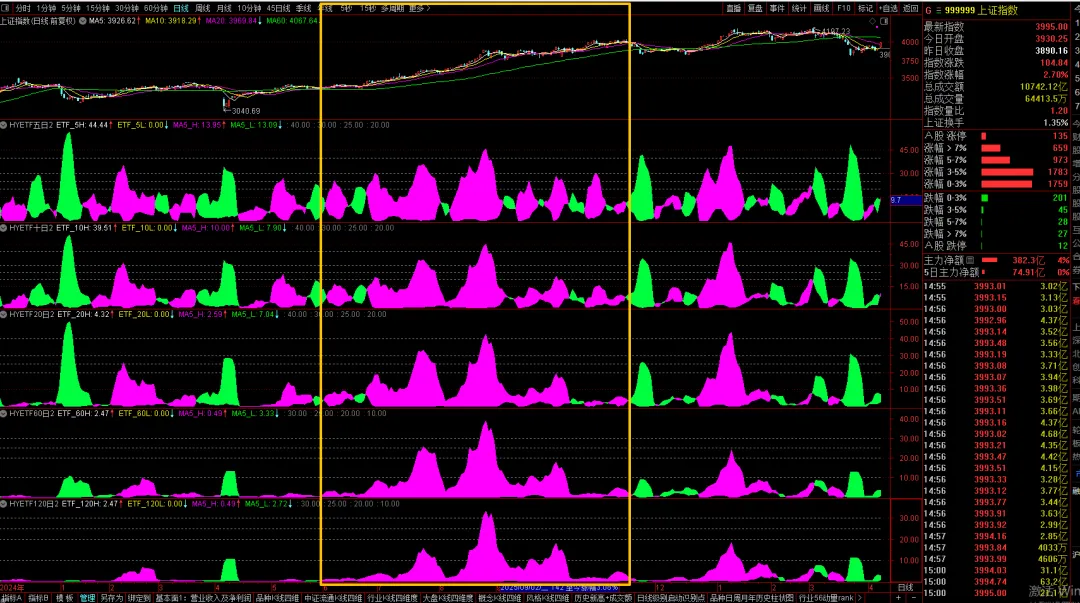Screen dimensions: 1080x603
Task: Click the 标记 mark button
Action: click(x=865, y=8)
